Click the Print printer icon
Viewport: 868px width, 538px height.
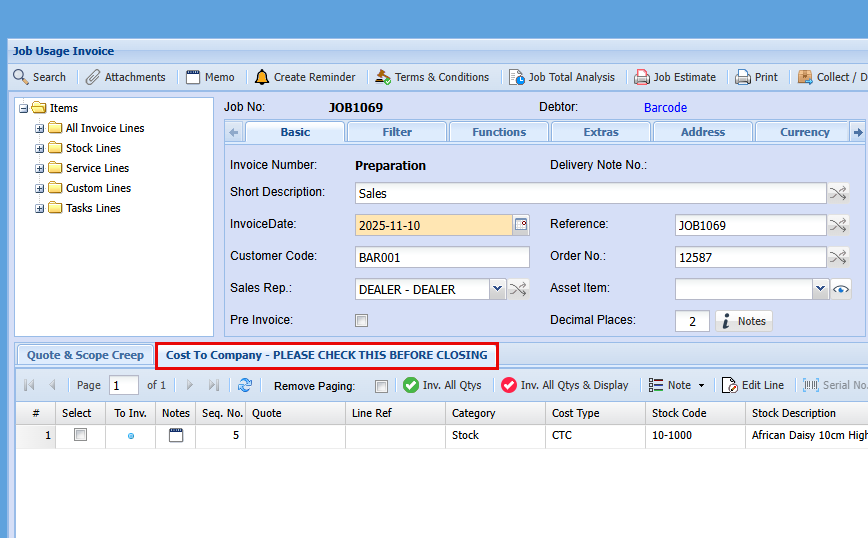(x=743, y=77)
